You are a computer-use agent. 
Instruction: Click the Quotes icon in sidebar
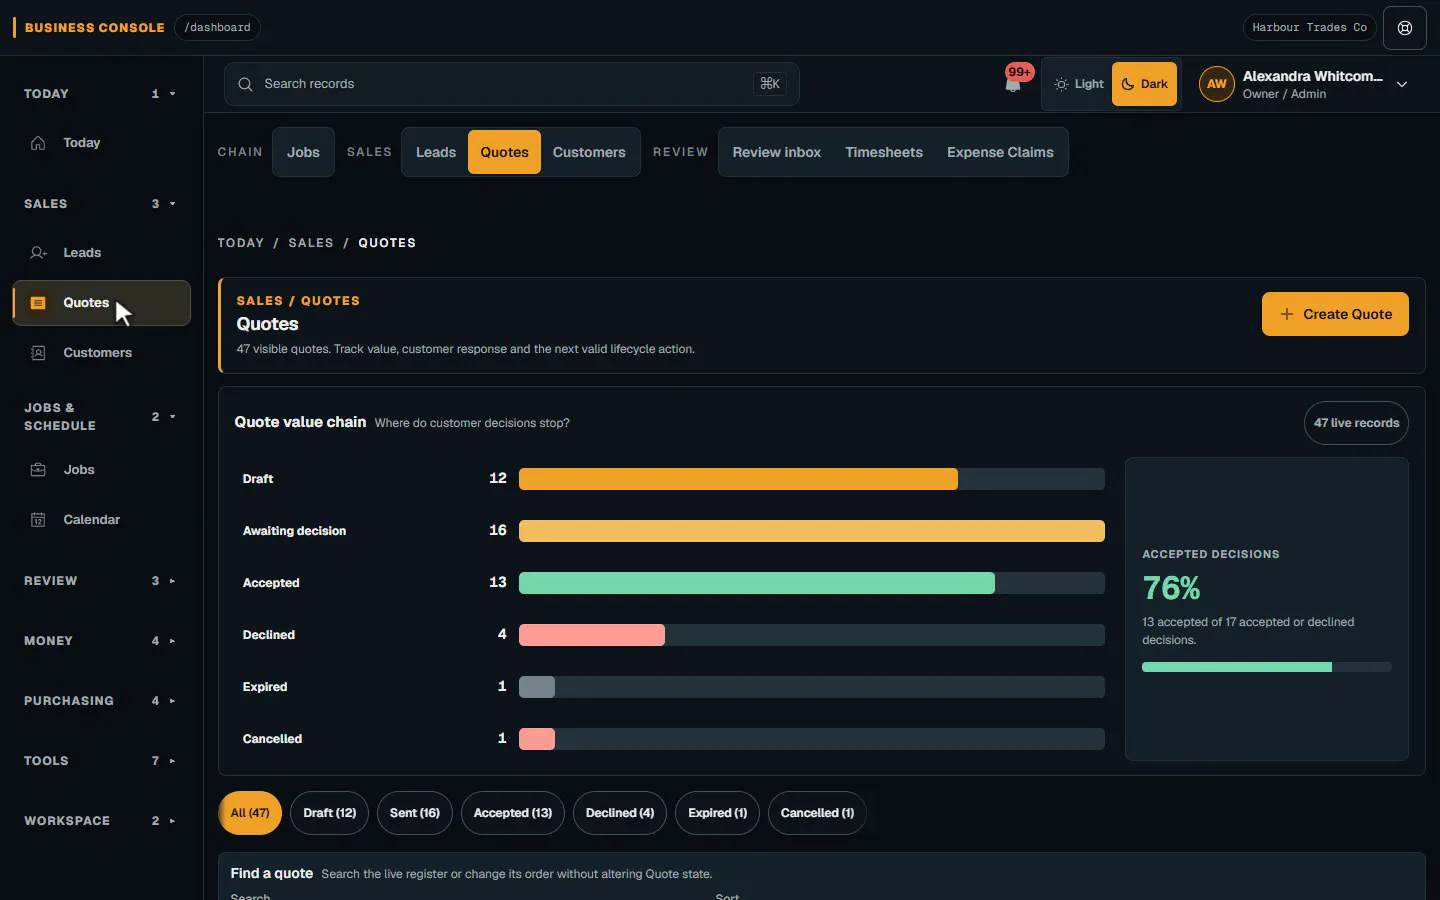click(x=38, y=303)
